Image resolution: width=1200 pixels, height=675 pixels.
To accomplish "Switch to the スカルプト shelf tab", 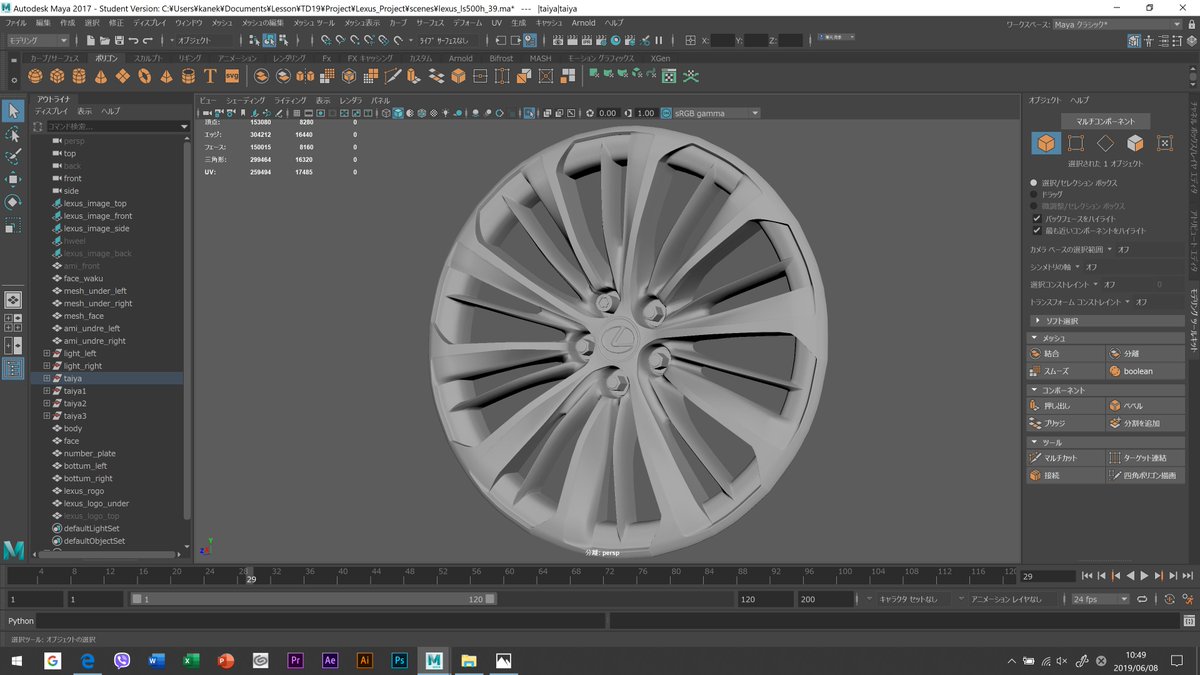I will click(147, 59).
